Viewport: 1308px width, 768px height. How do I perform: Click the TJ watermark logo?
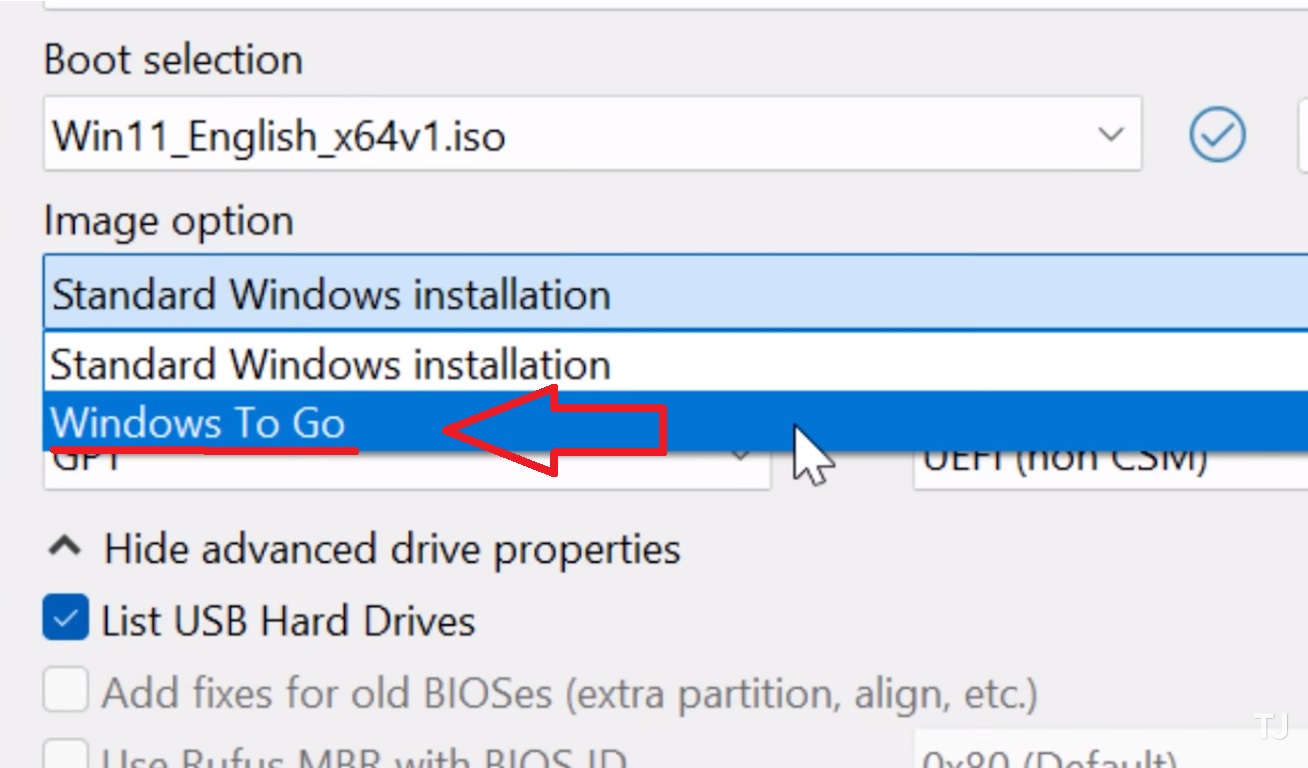click(x=1272, y=727)
